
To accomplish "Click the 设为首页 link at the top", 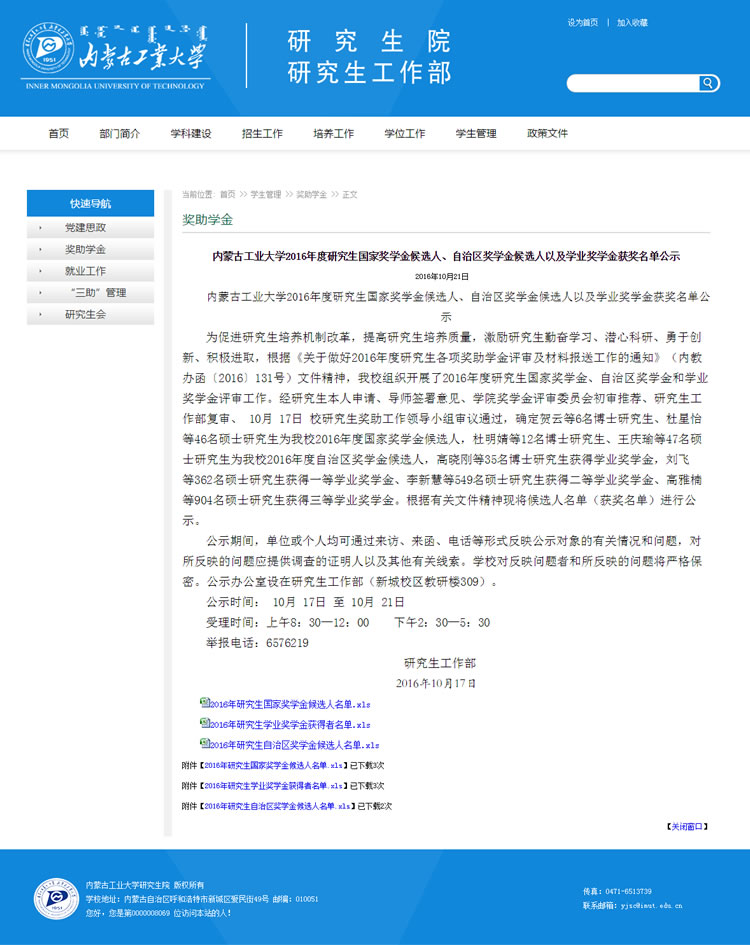I will 582,22.
